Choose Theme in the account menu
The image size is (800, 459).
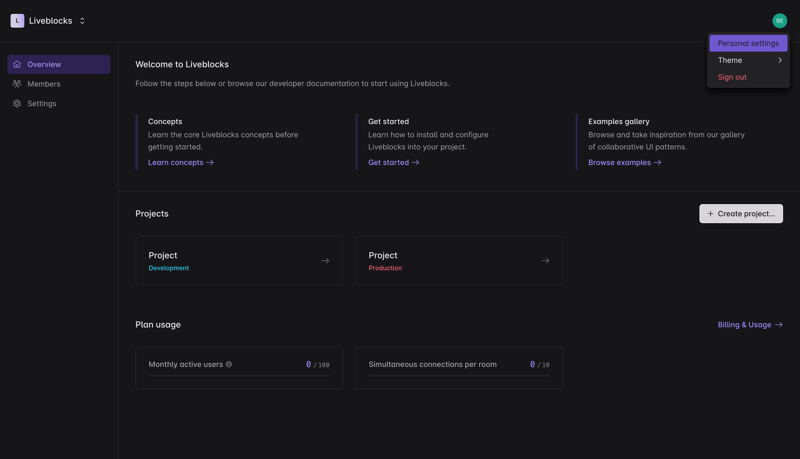[748, 60]
